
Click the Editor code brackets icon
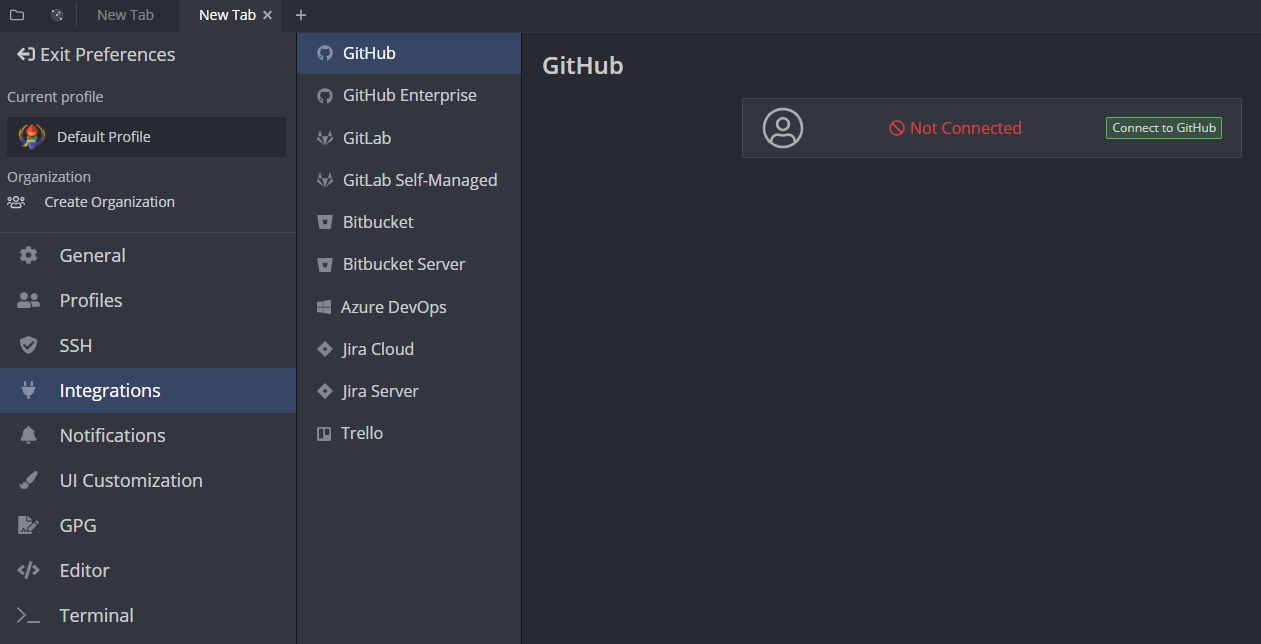pos(29,570)
